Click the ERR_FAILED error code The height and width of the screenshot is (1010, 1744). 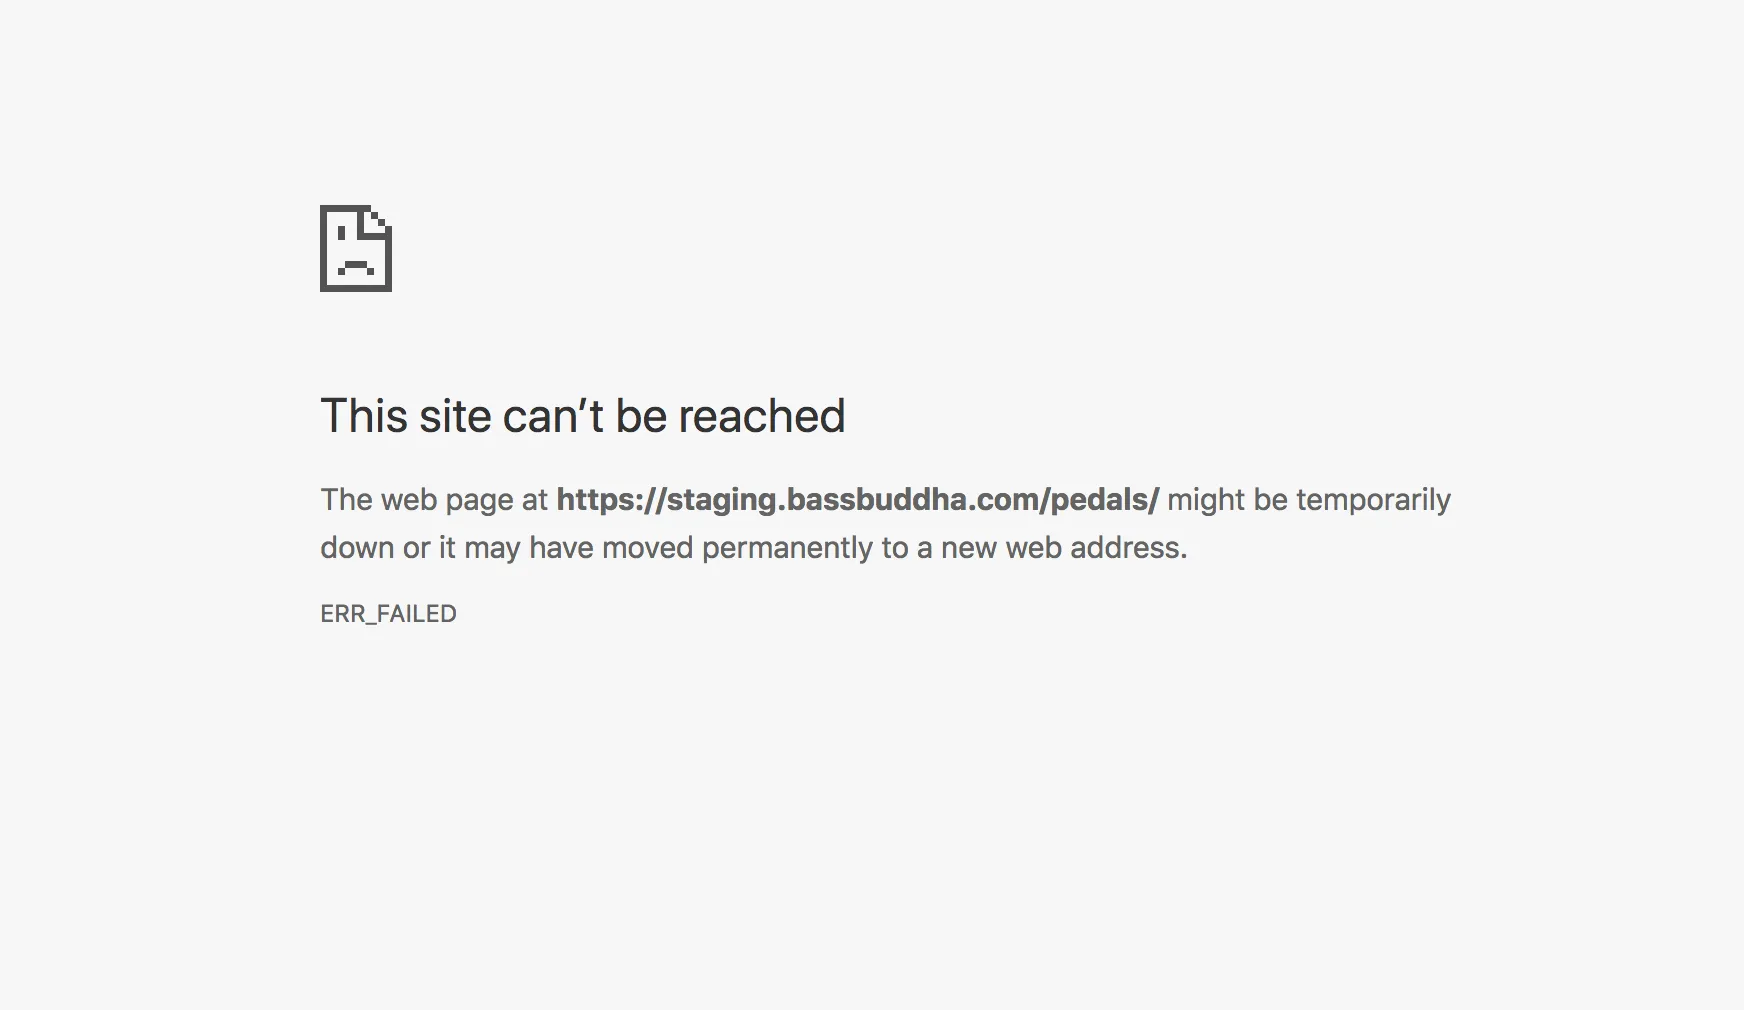click(388, 614)
